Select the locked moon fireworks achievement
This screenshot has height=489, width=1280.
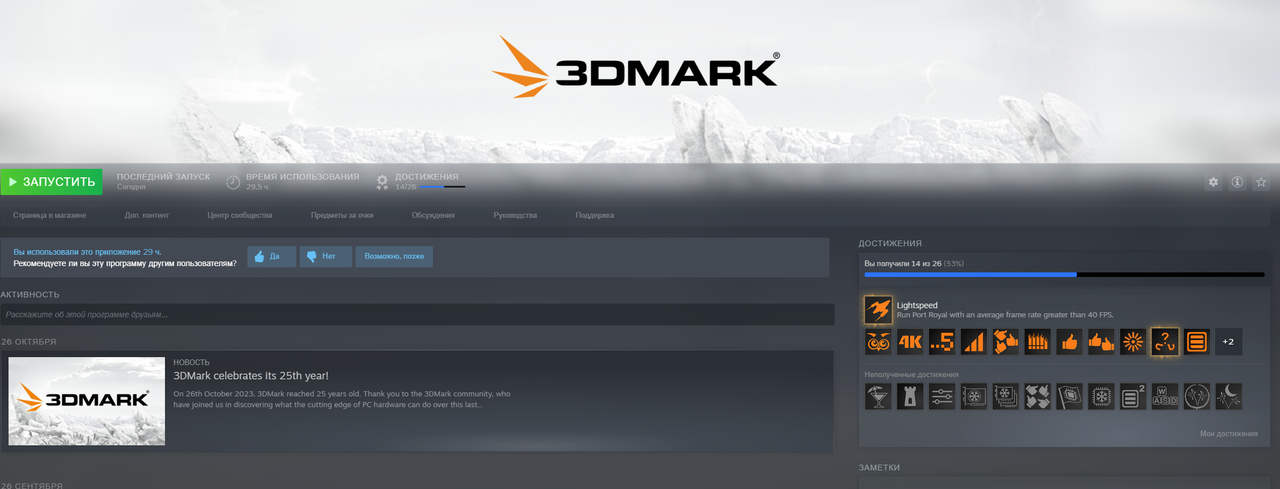click(x=1229, y=396)
